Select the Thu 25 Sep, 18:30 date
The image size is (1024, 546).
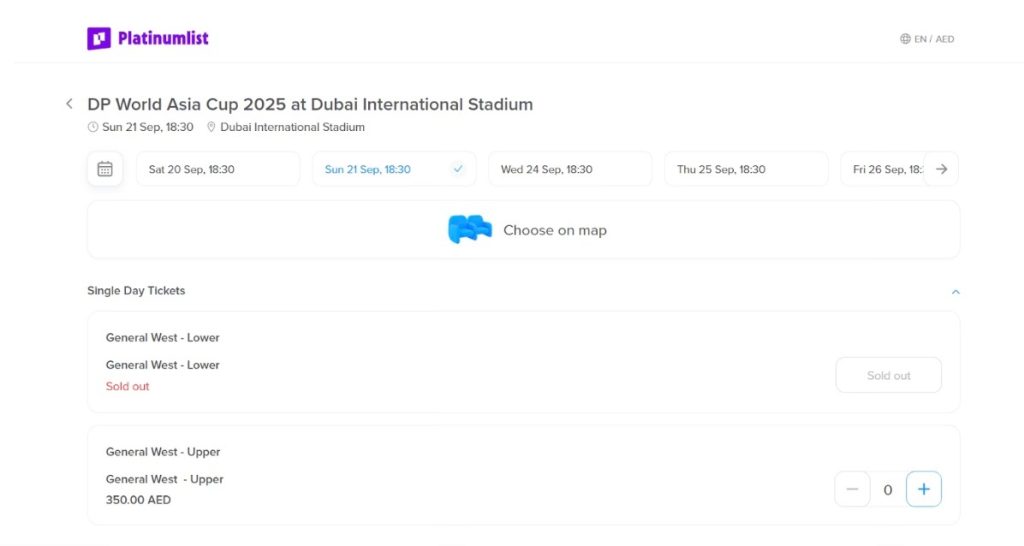(x=746, y=169)
